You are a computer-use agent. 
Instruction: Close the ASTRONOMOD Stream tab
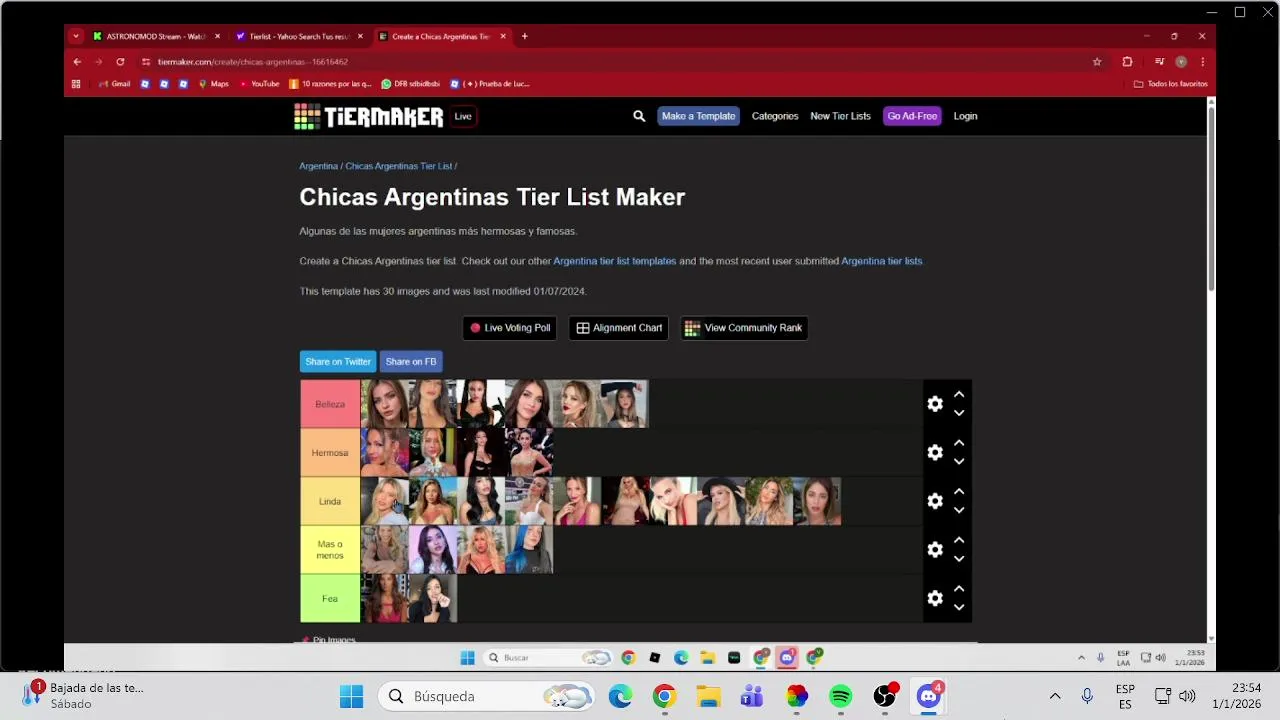217,36
